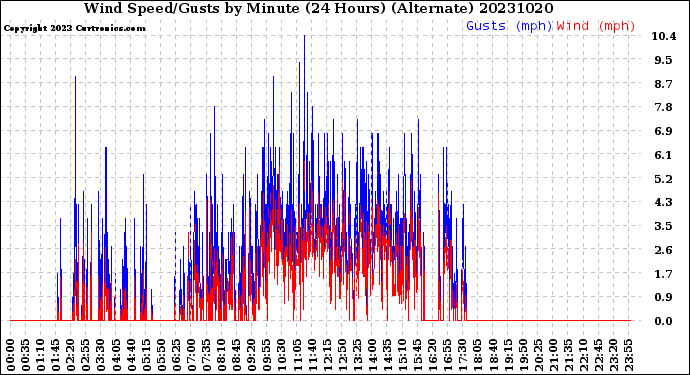Click the 20:25 time axis label
Screen dimensions: 690x375
538,354
